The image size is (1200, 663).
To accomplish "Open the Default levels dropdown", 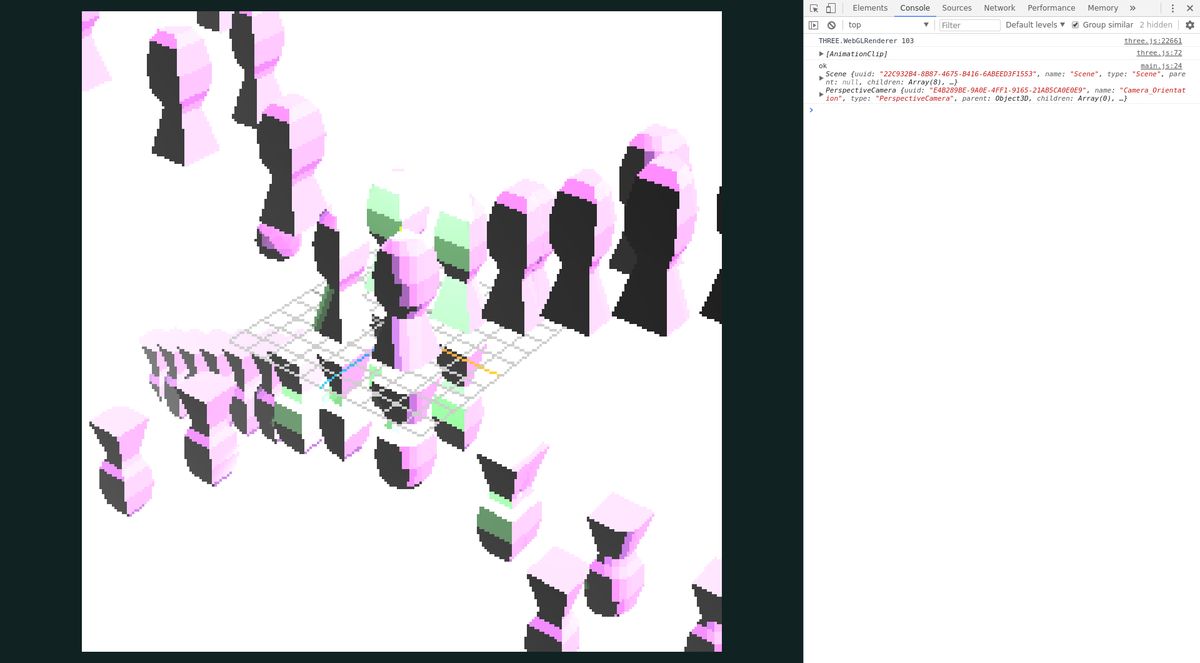I will coord(1035,25).
